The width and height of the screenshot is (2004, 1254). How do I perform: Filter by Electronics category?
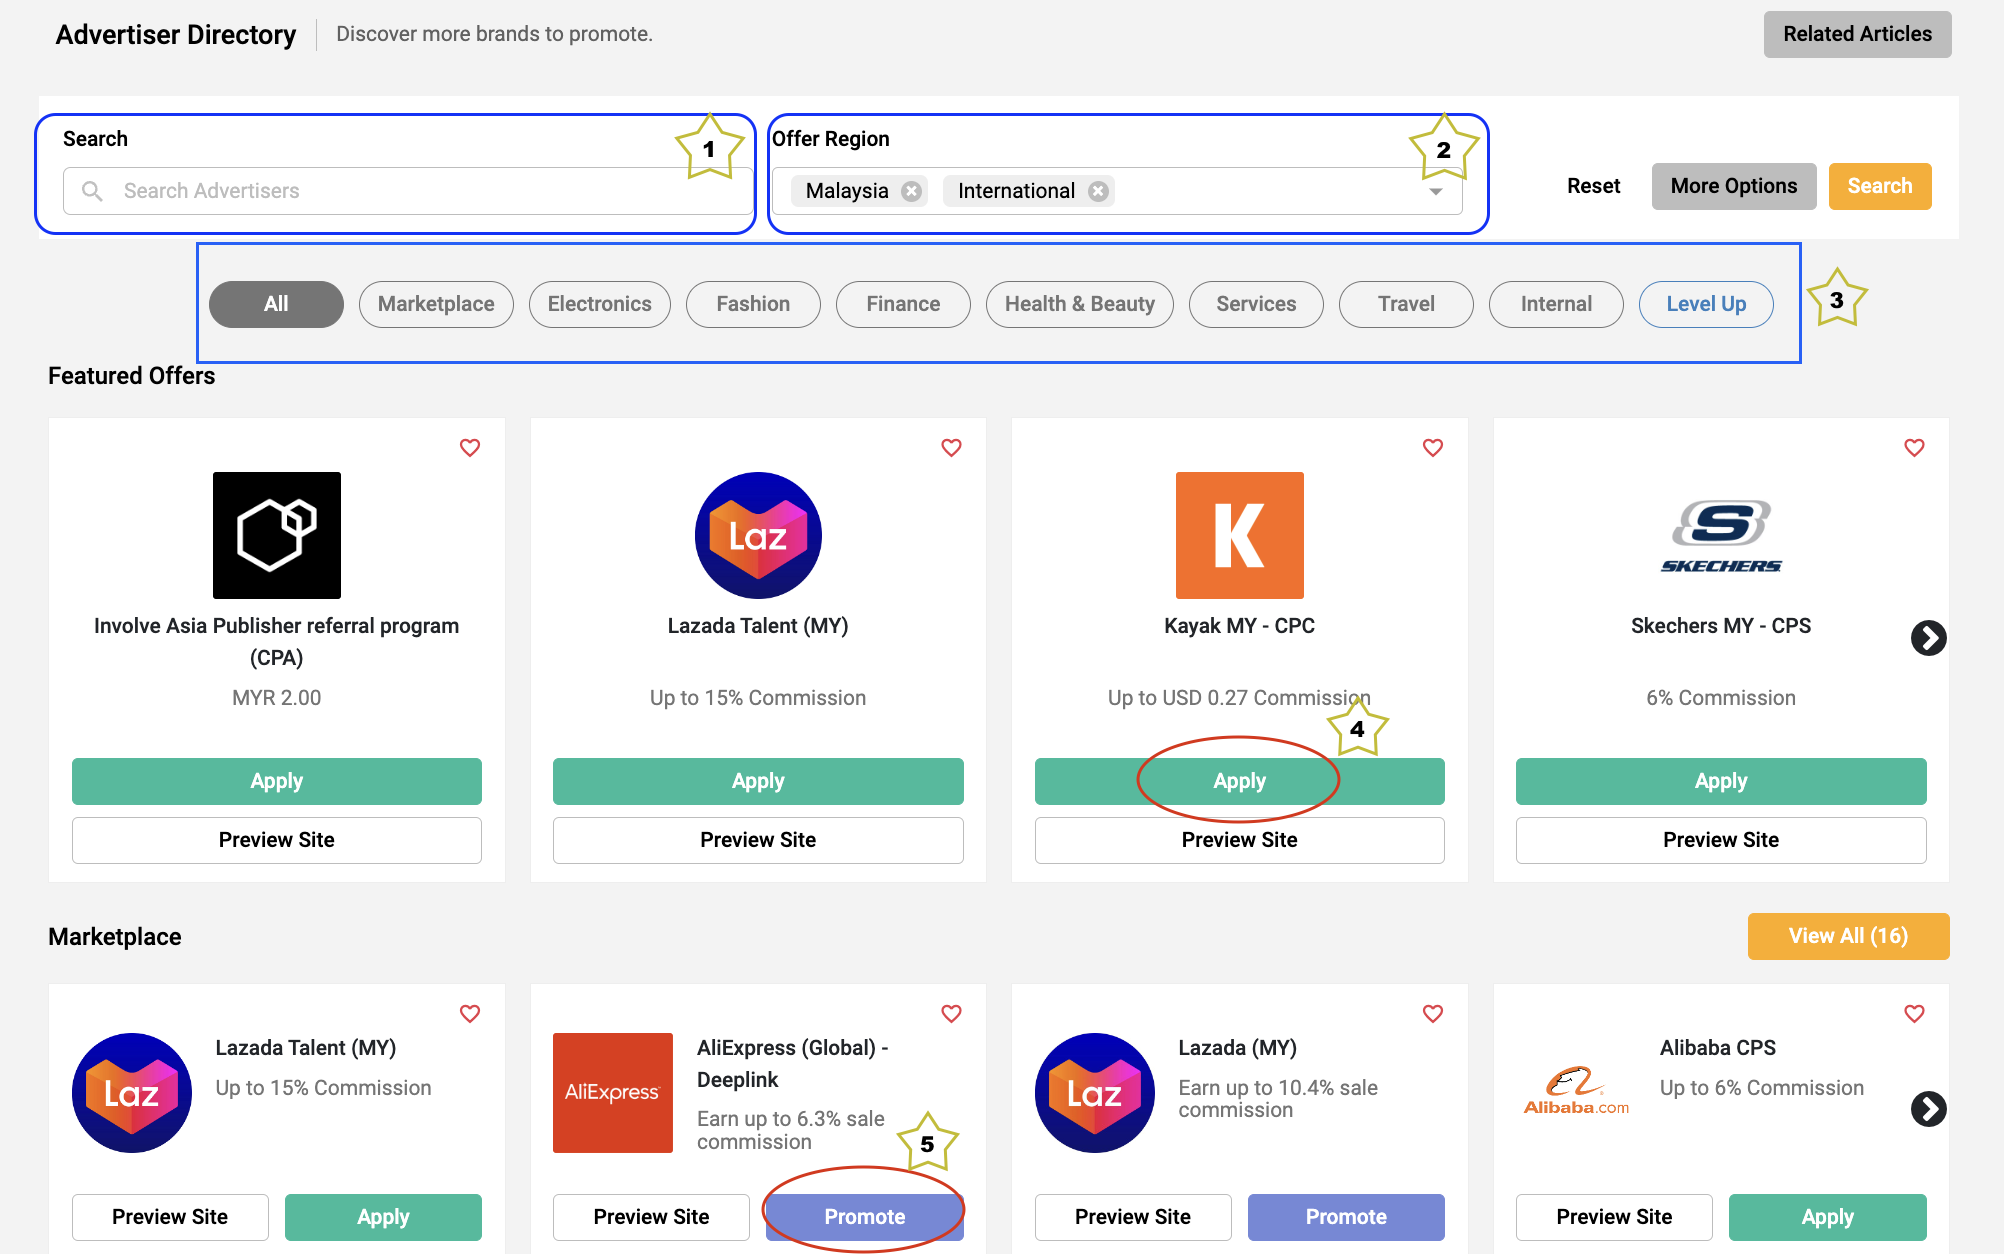coord(599,304)
